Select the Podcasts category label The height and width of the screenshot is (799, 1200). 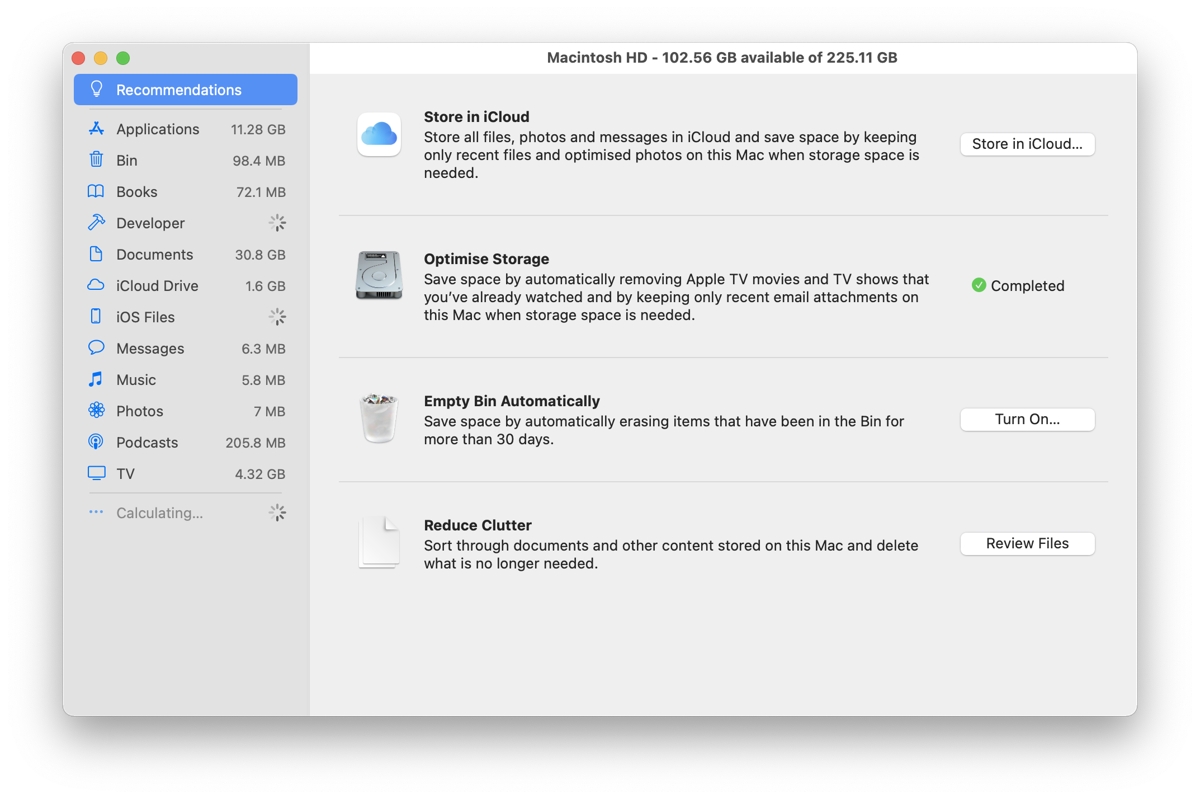click(147, 442)
